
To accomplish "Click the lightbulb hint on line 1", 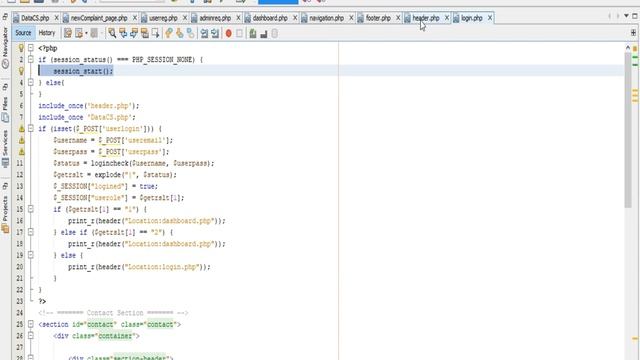I will click(x=21, y=48).
